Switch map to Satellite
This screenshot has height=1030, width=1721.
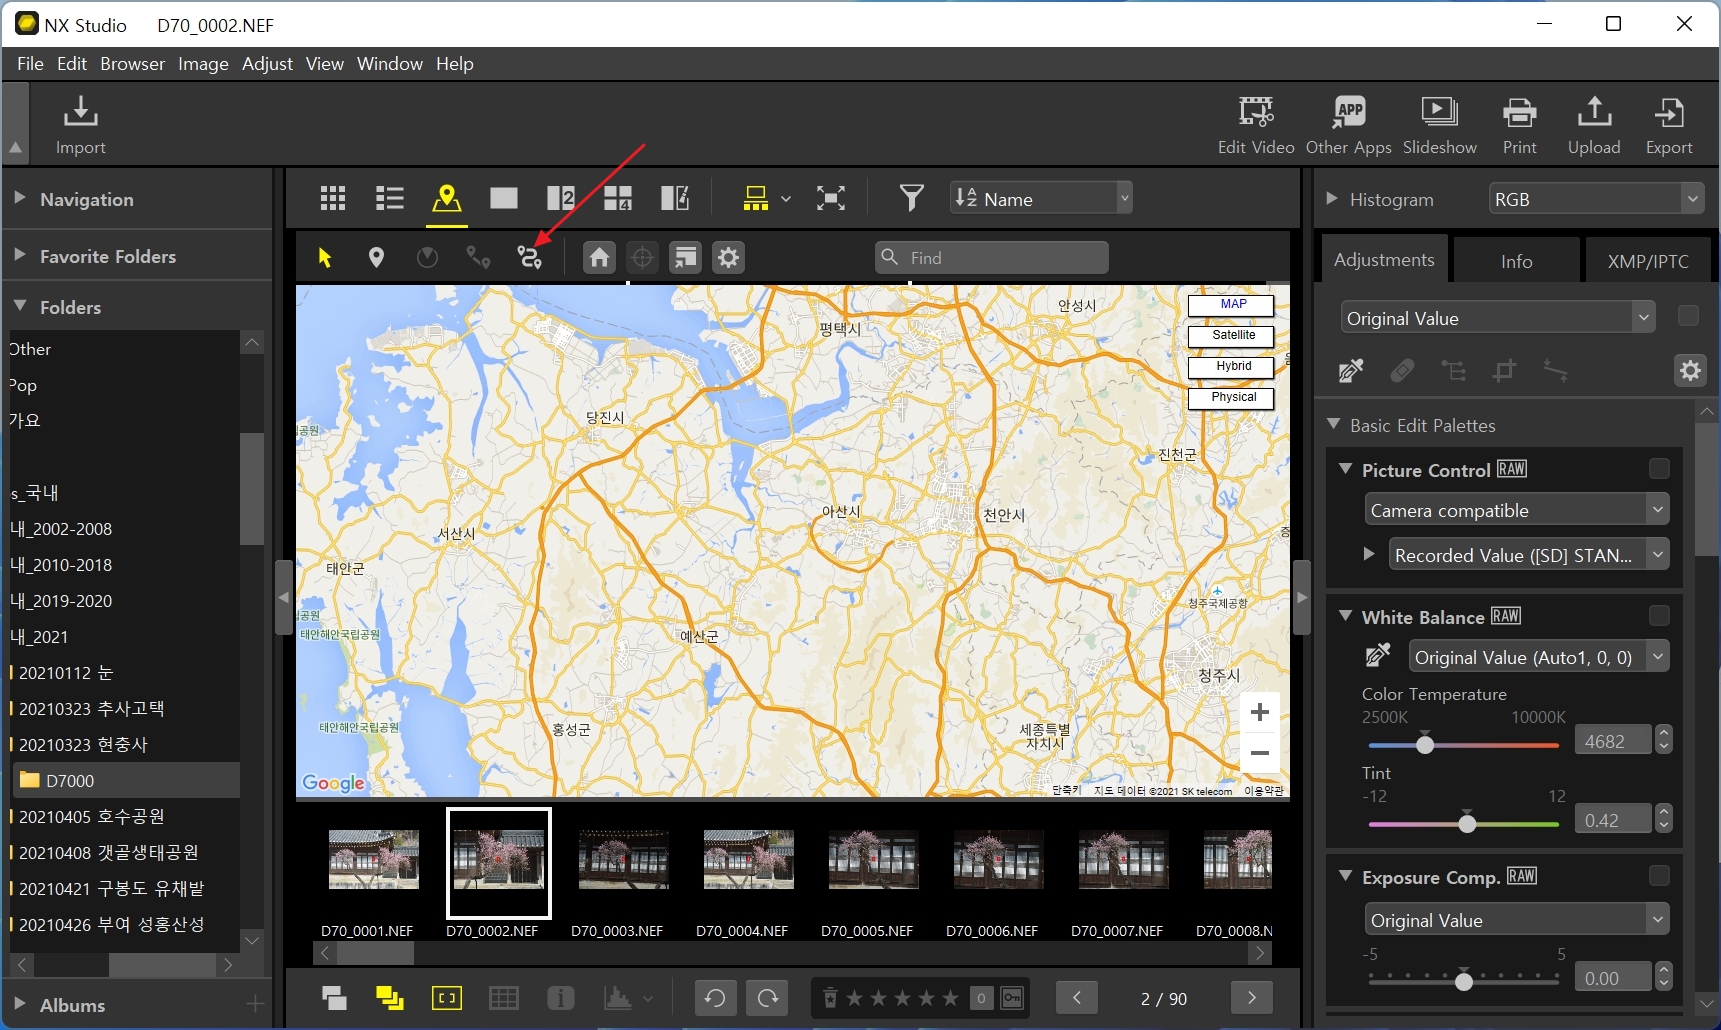click(x=1231, y=335)
